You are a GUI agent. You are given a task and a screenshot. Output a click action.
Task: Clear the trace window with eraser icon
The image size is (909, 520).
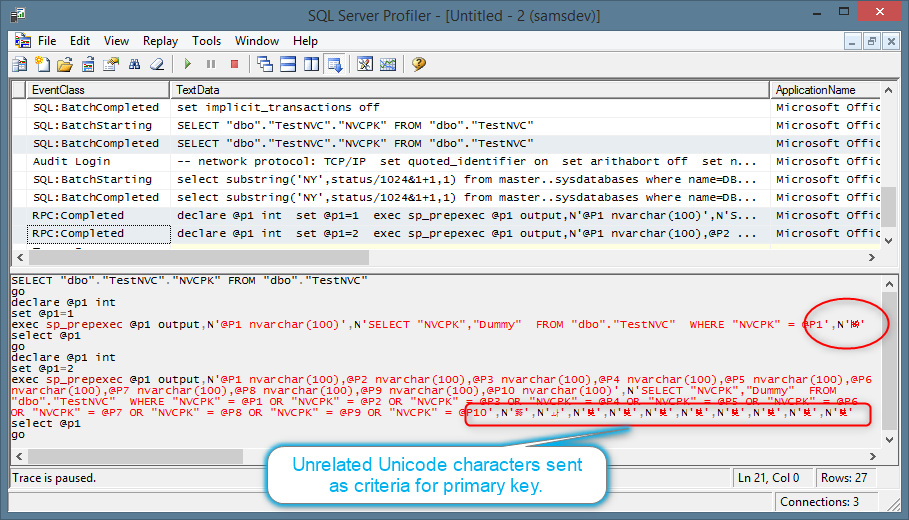coord(157,64)
